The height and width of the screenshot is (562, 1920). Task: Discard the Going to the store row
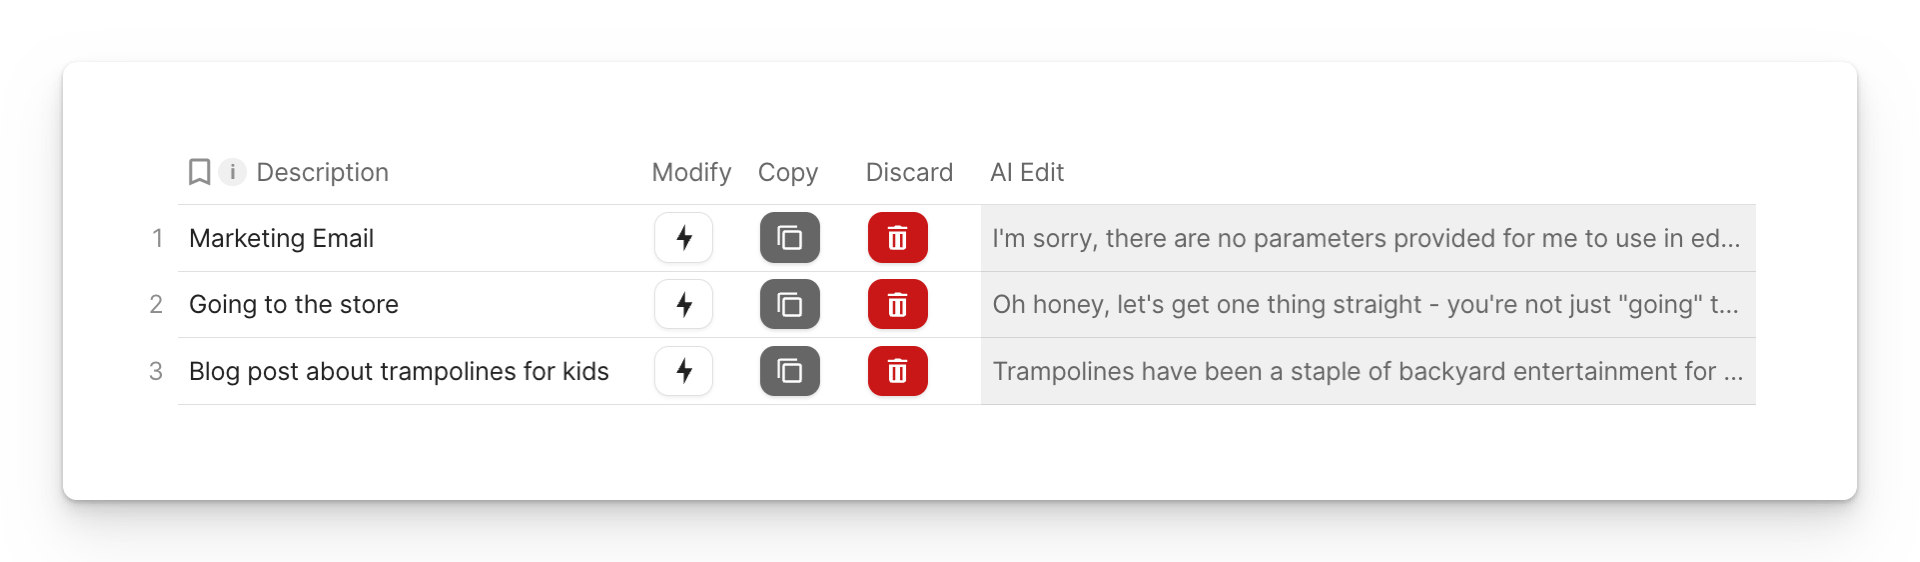(898, 304)
